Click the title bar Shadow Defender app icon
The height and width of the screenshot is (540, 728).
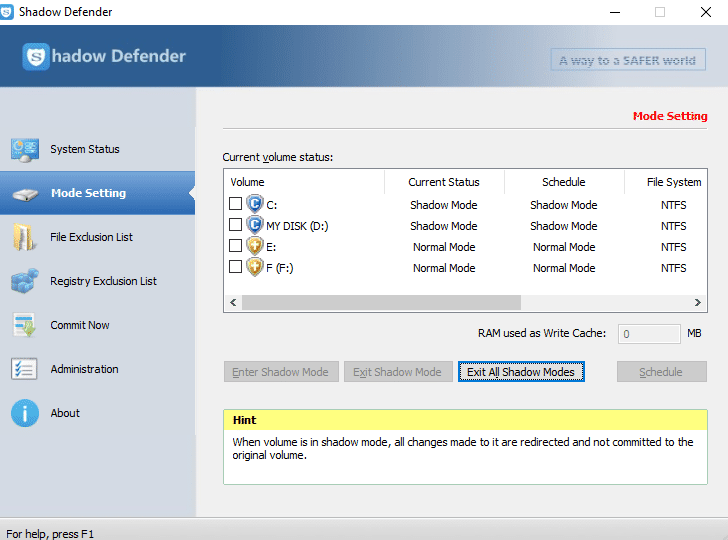click(7, 12)
